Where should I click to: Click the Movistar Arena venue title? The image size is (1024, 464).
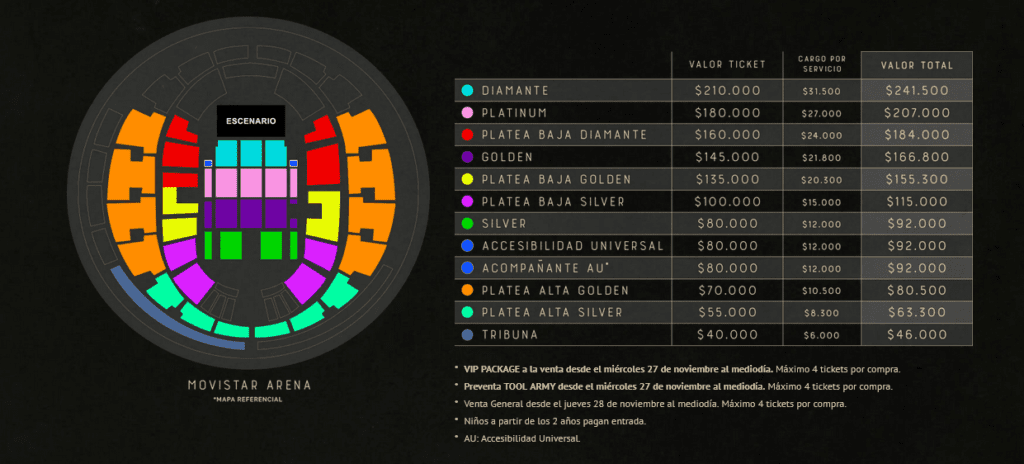click(x=249, y=385)
